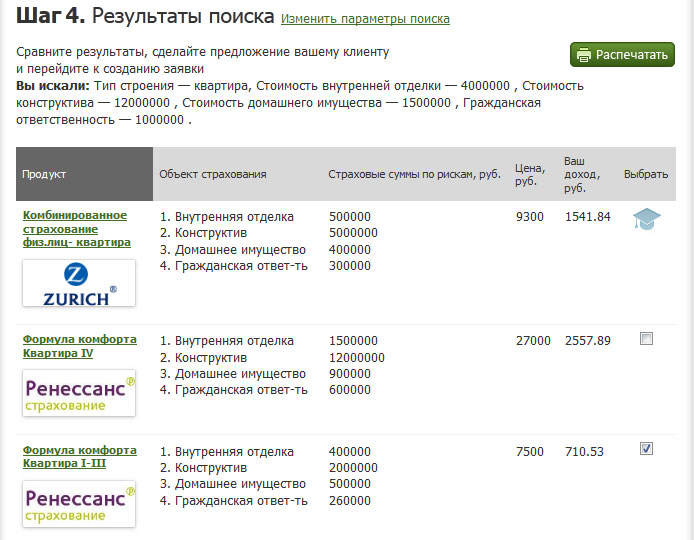Open Формула комфорта Квартира IV product link
694x540 pixels.
tap(79, 345)
